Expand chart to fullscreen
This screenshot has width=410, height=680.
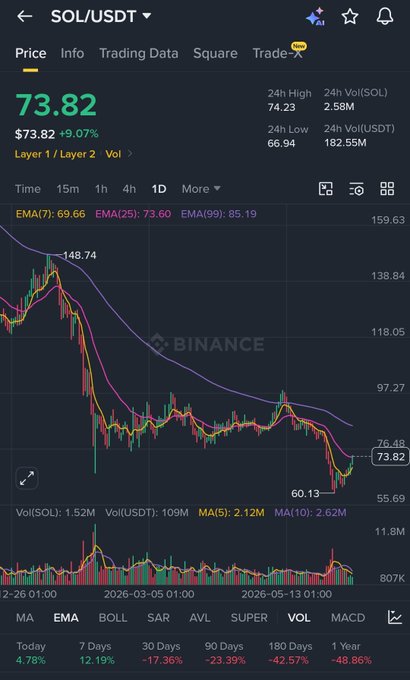pyautogui.click(x=27, y=478)
